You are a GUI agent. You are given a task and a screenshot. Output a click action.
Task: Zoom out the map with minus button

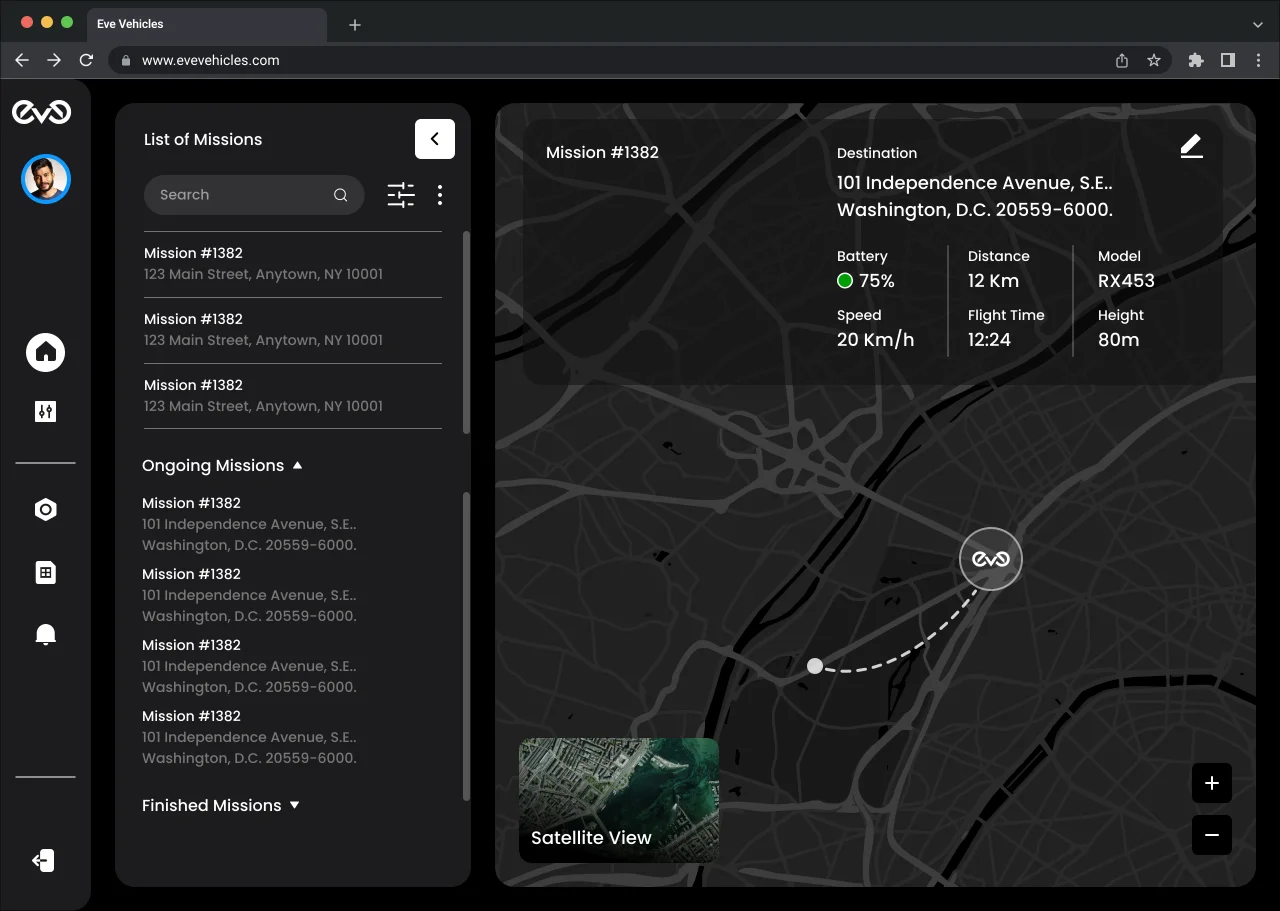click(x=1212, y=835)
